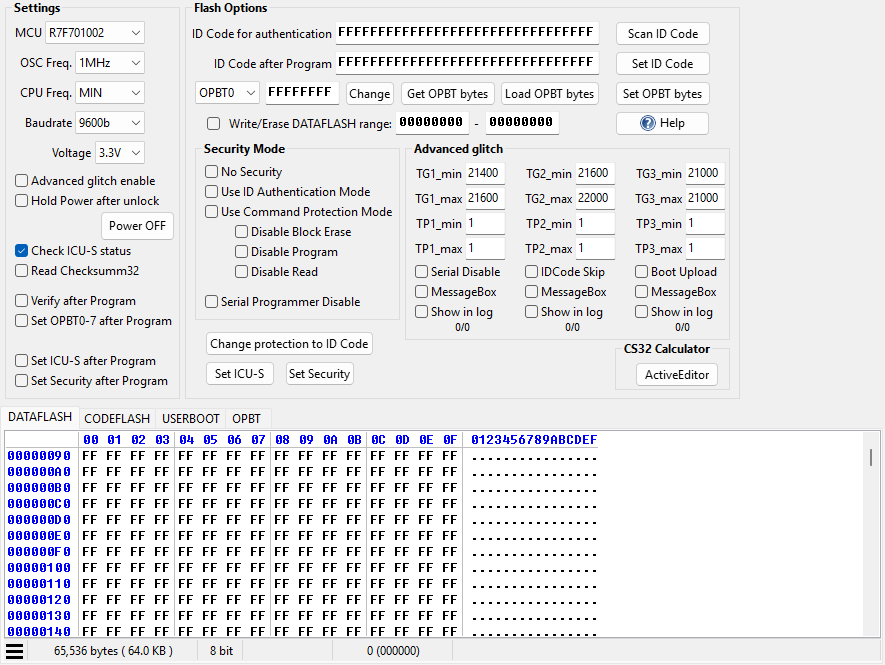Uncheck Check ICU-S status

click(21, 251)
